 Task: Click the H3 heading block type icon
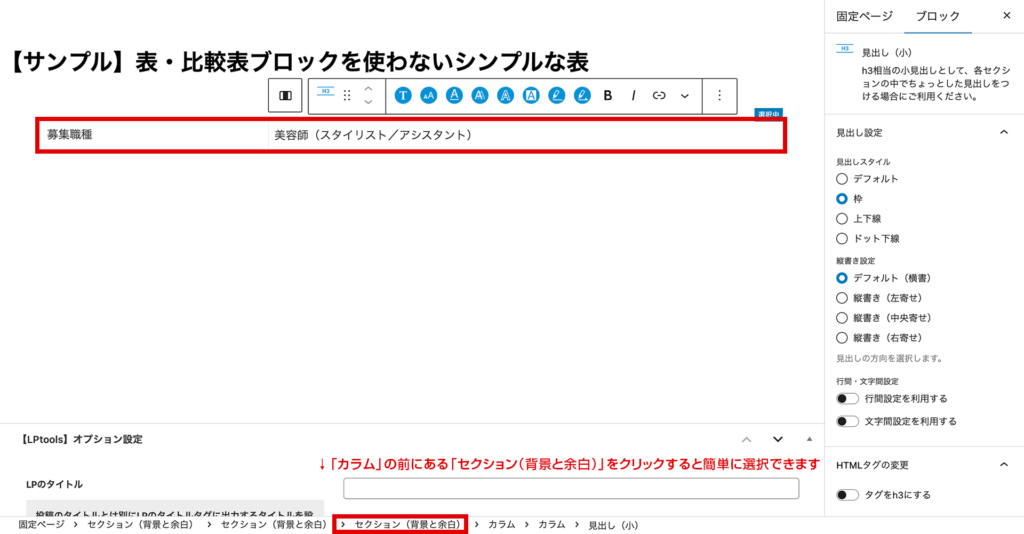click(x=325, y=92)
